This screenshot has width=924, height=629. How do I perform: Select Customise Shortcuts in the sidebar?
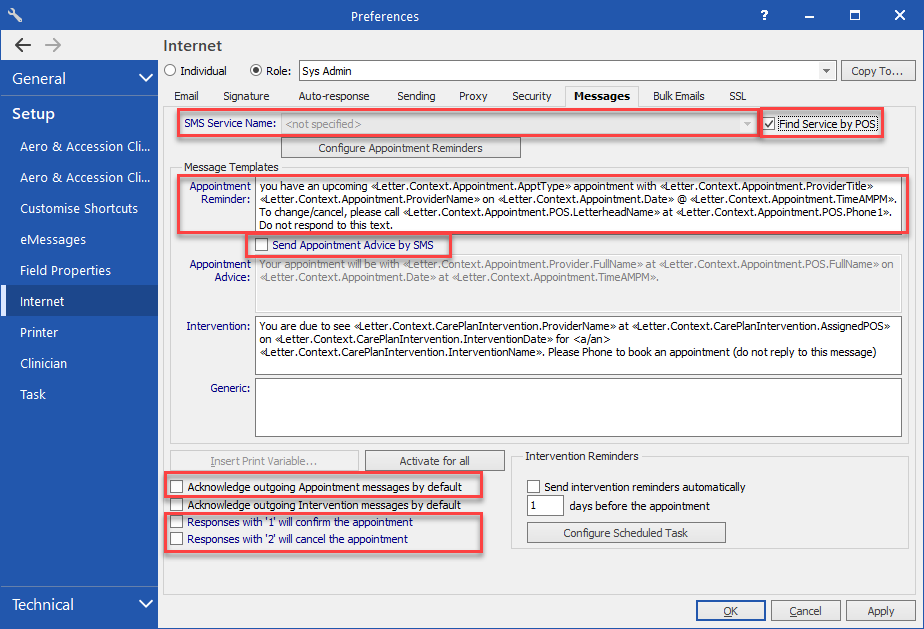coord(79,209)
